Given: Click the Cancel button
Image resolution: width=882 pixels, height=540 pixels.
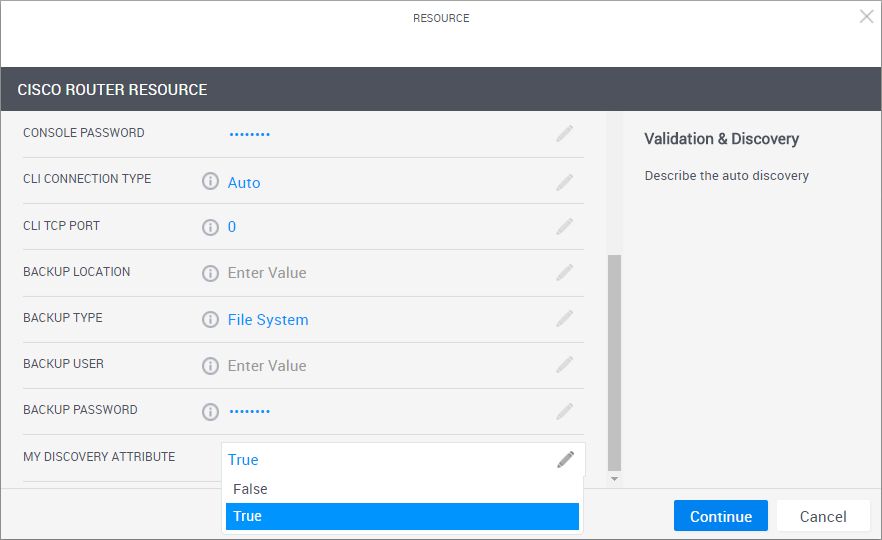Looking at the screenshot, I should (823, 516).
